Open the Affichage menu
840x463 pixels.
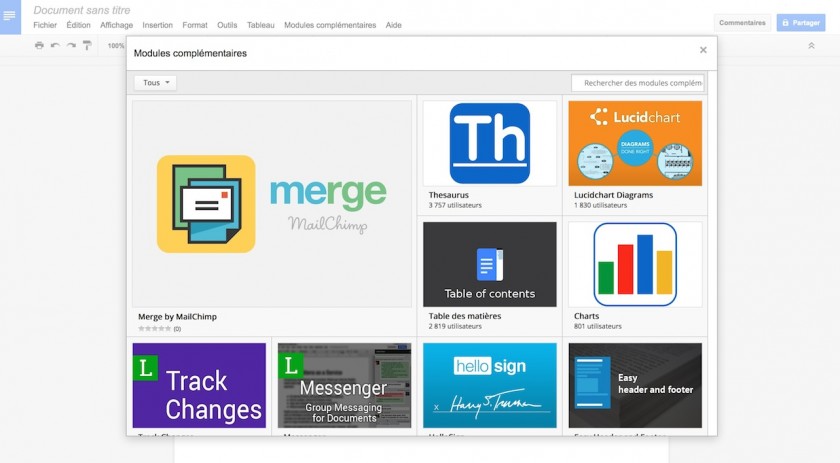click(x=116, y=25)
